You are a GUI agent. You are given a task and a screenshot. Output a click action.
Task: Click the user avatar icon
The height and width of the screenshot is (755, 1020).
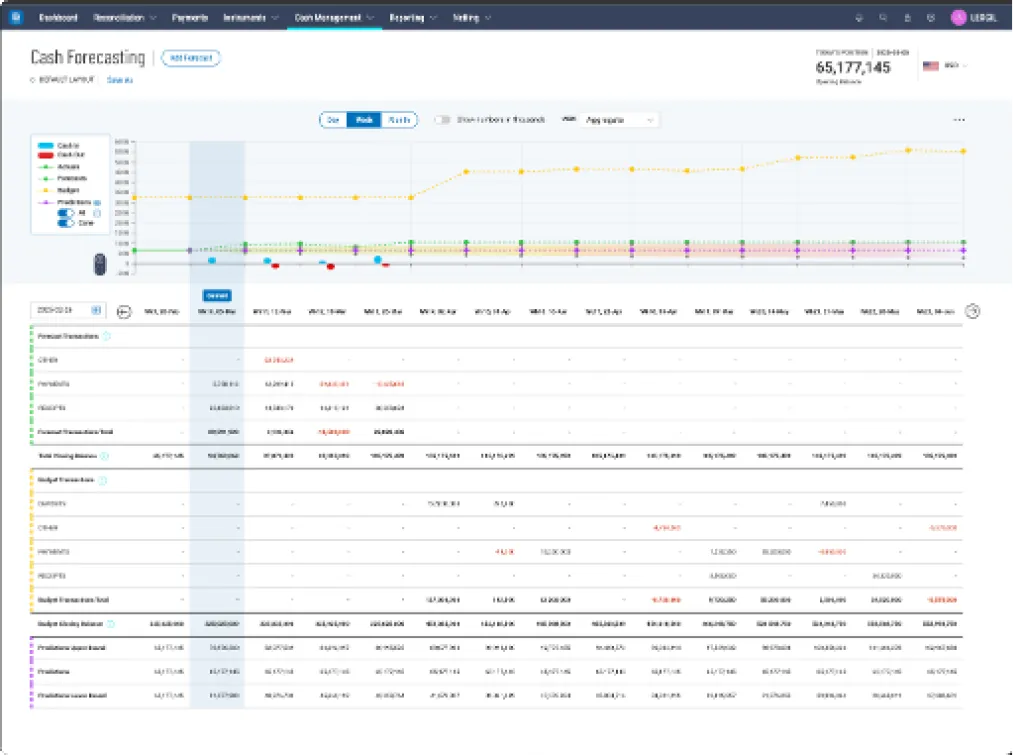958,17
